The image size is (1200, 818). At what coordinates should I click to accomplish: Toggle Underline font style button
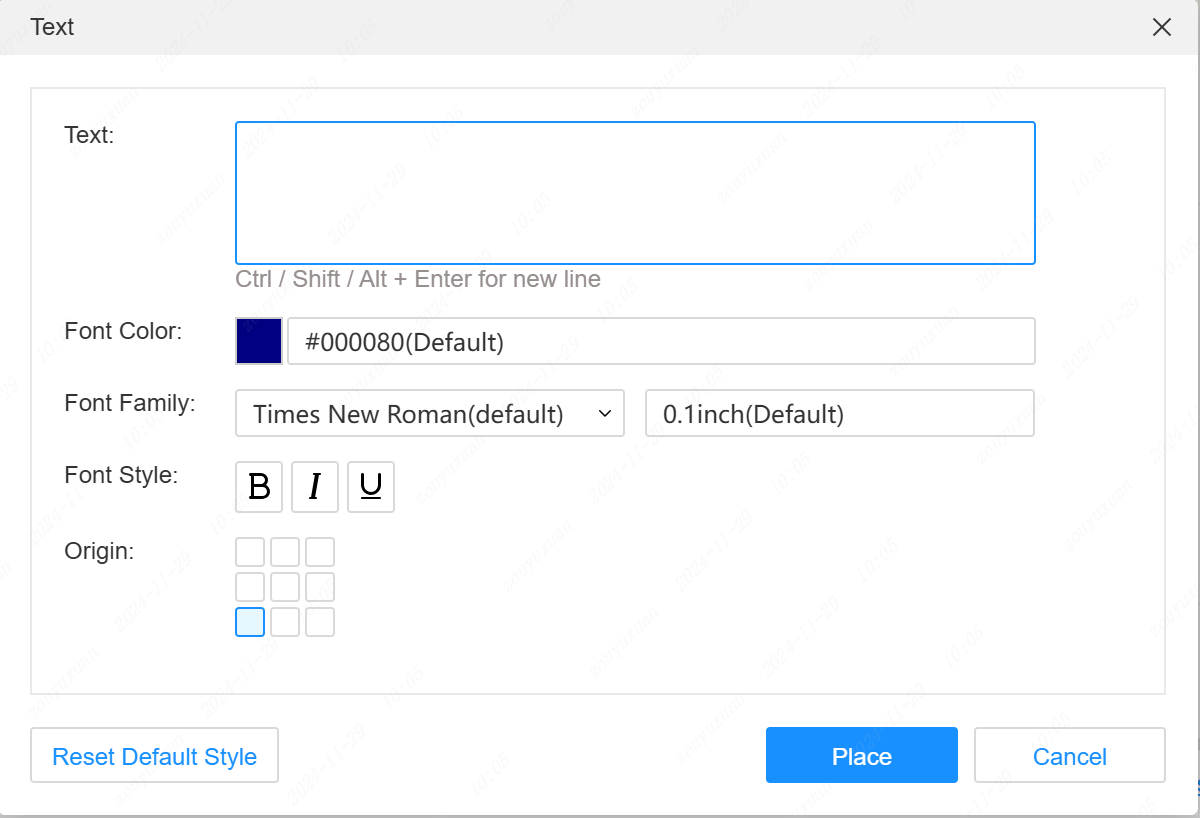tap(371, 487)
